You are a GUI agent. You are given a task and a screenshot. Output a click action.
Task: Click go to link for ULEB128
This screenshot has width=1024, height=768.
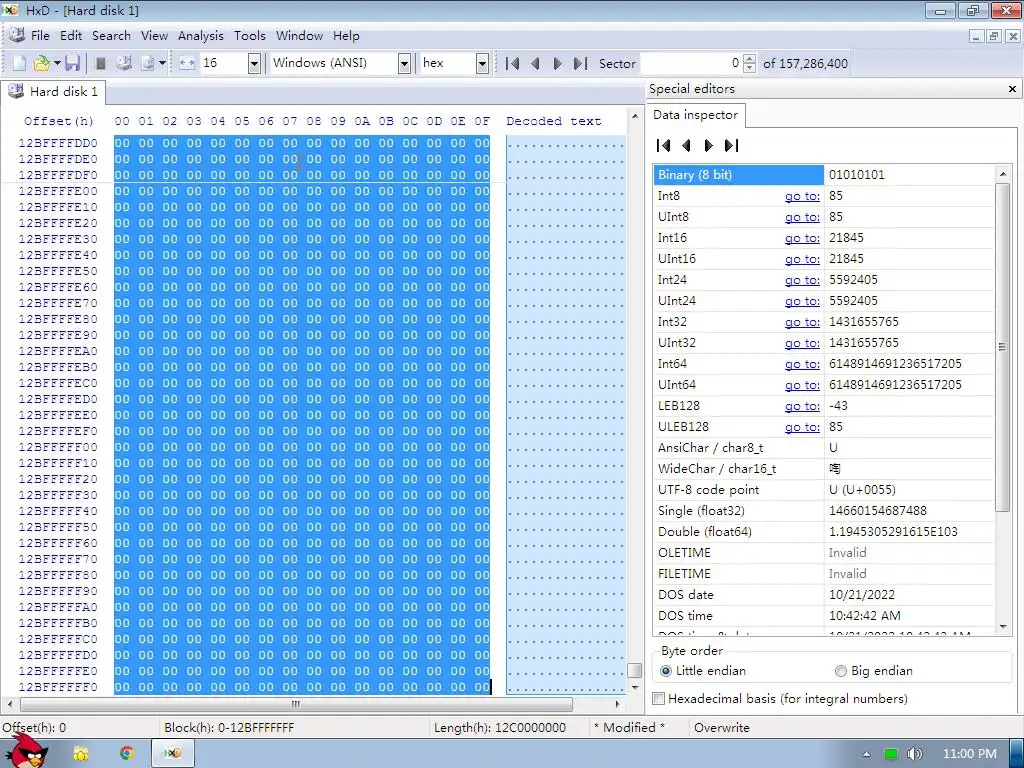coord(802,426)
